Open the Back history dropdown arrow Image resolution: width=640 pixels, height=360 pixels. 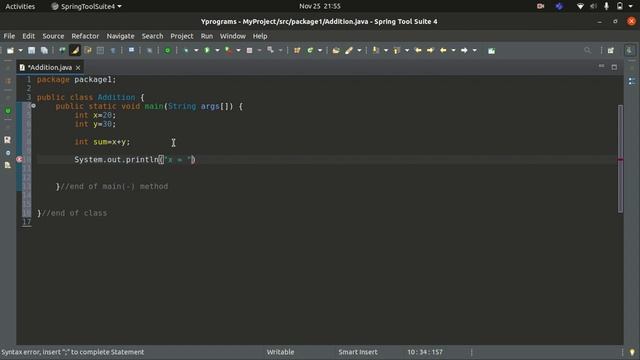[453, 50]
